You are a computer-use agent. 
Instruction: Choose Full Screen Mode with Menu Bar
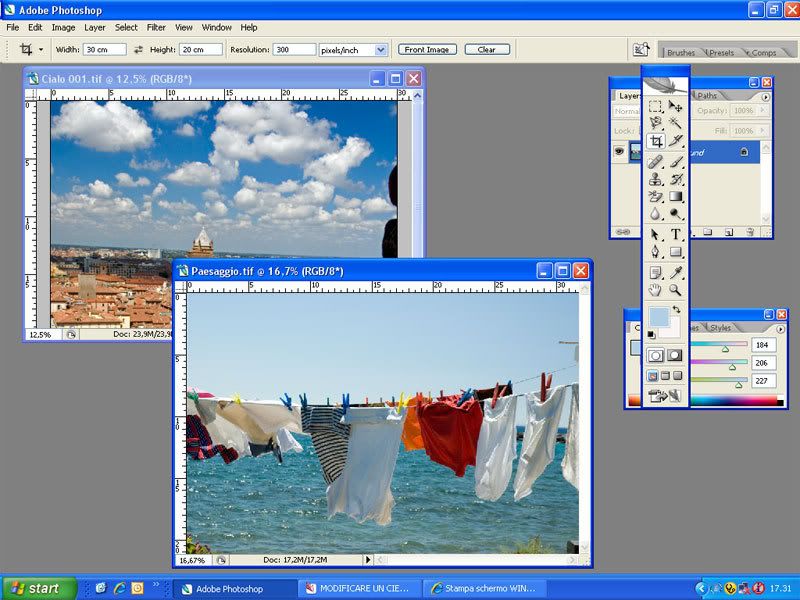pyautogui.click(x=665, y=376)
